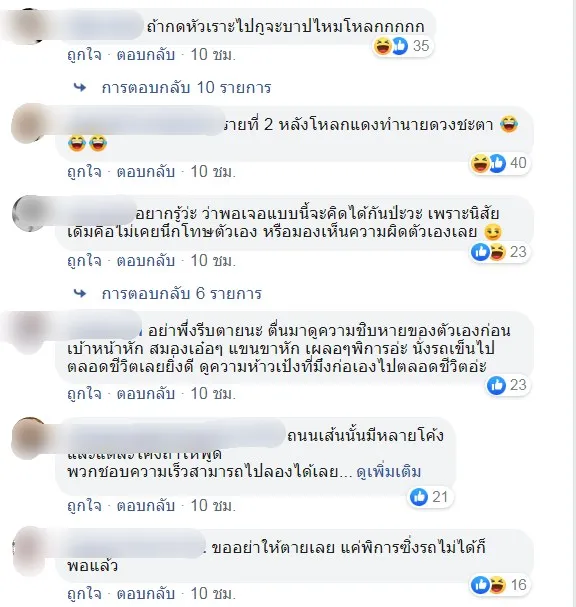Click the reply arrow icon beside การตอบกลับ 10 รายการ
This screenshot has height=607, width=576.
tap(80, 88)
